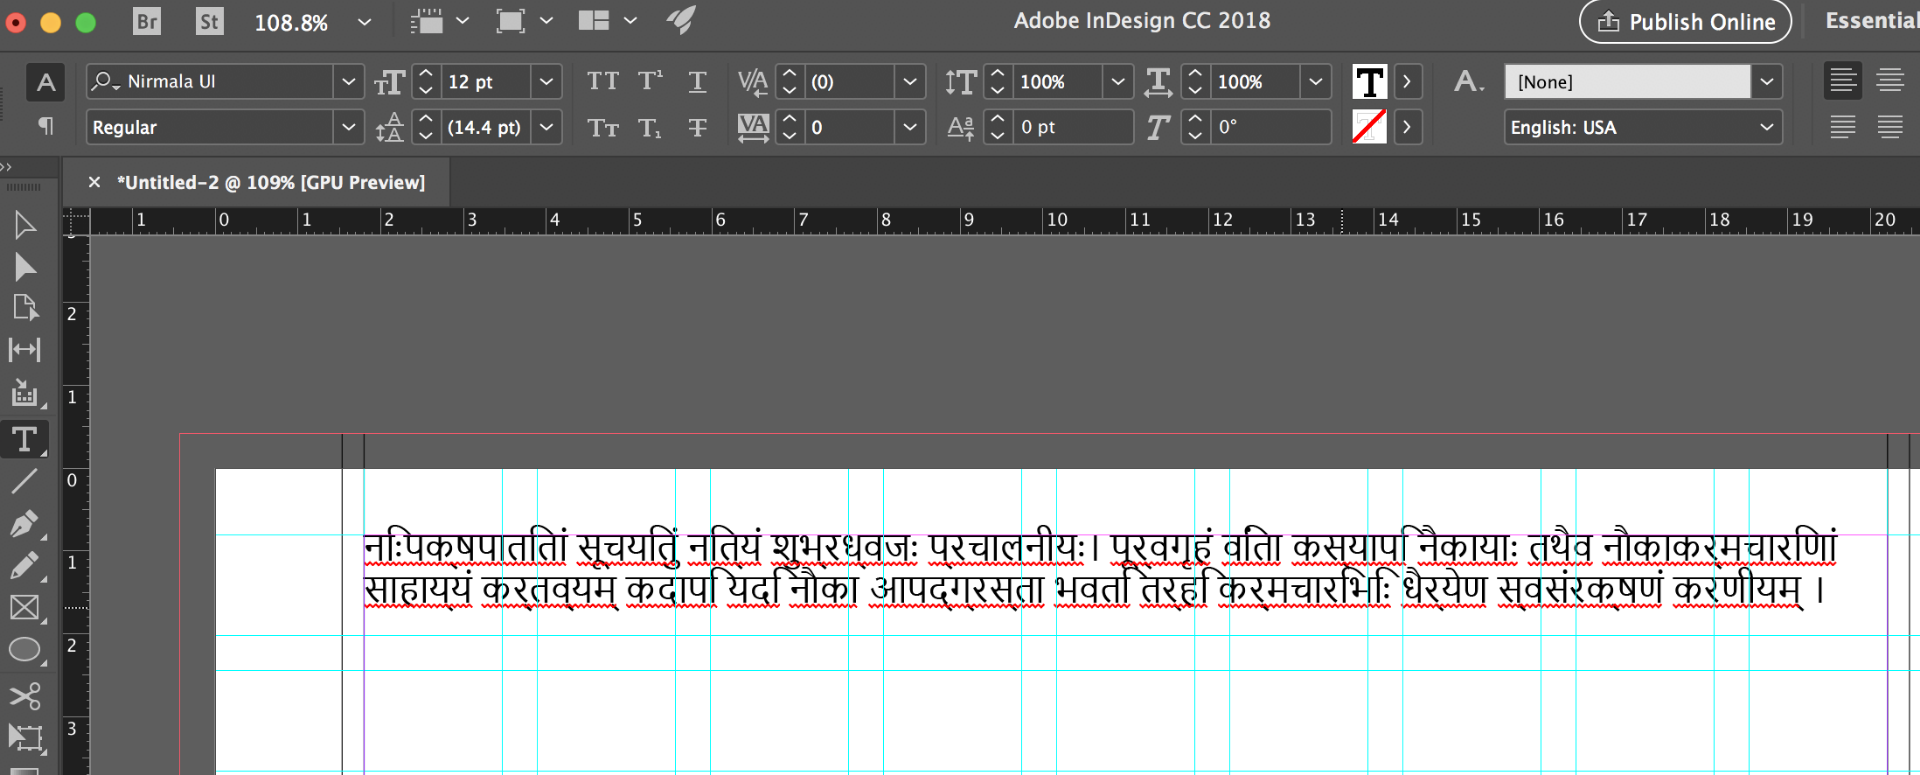Open the Arrange Documents menu icon
The image size is (1920, 775).
(606, 21)
